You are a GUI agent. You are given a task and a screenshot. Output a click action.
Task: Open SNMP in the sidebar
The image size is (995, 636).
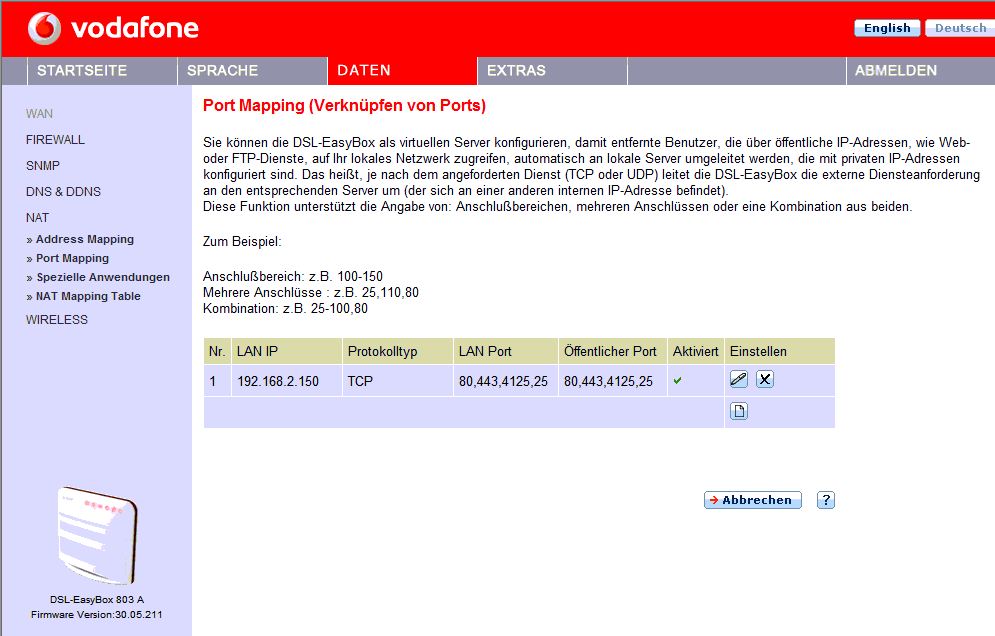pos(43,166)
